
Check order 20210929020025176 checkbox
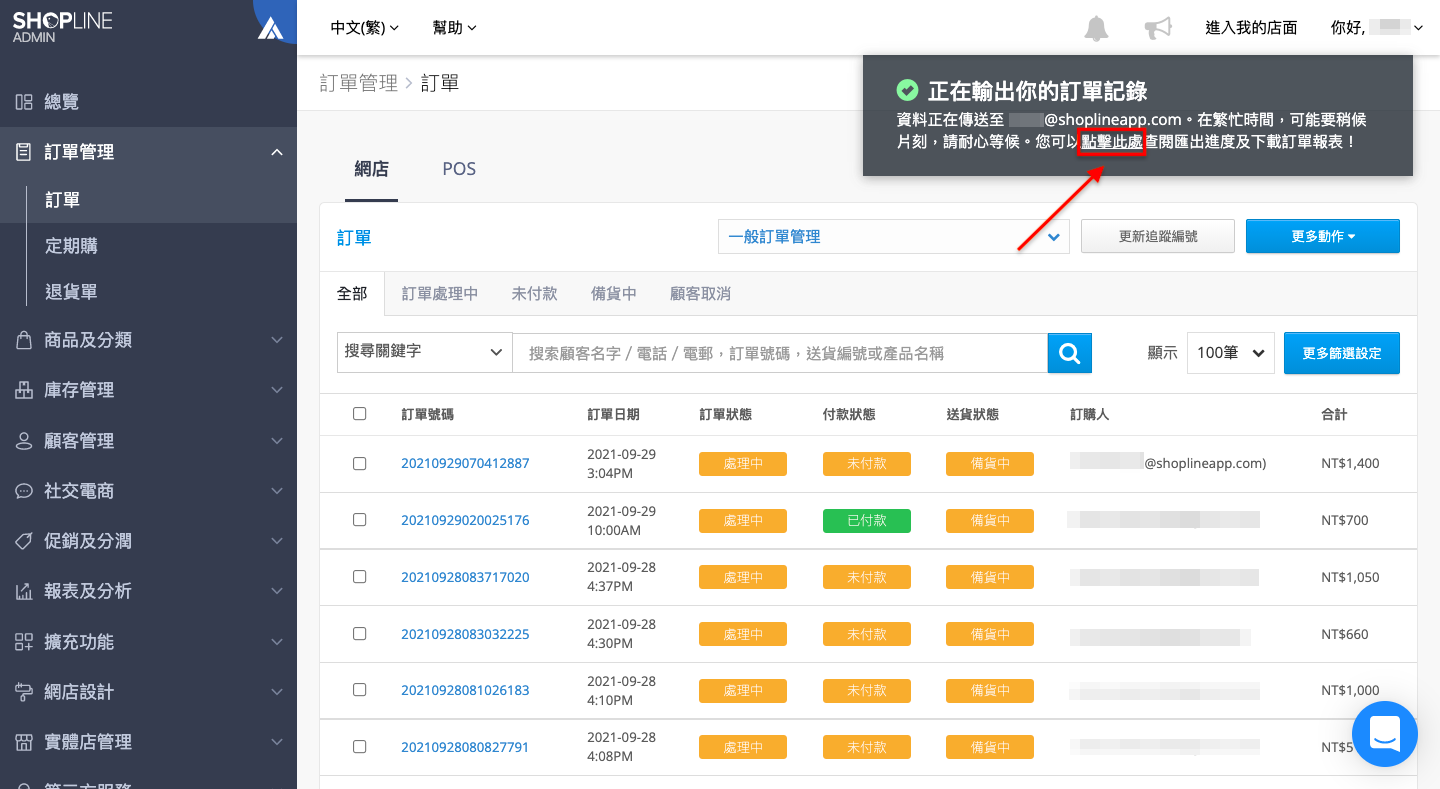coord(360,520)
